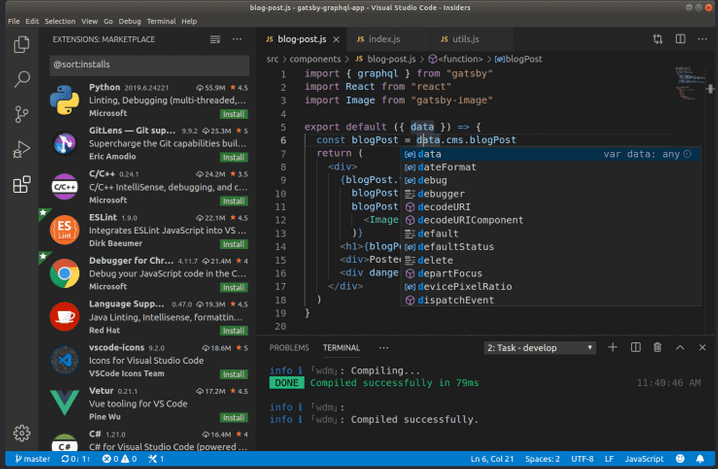Add a new terminal with plus icon

click(612, 347)
